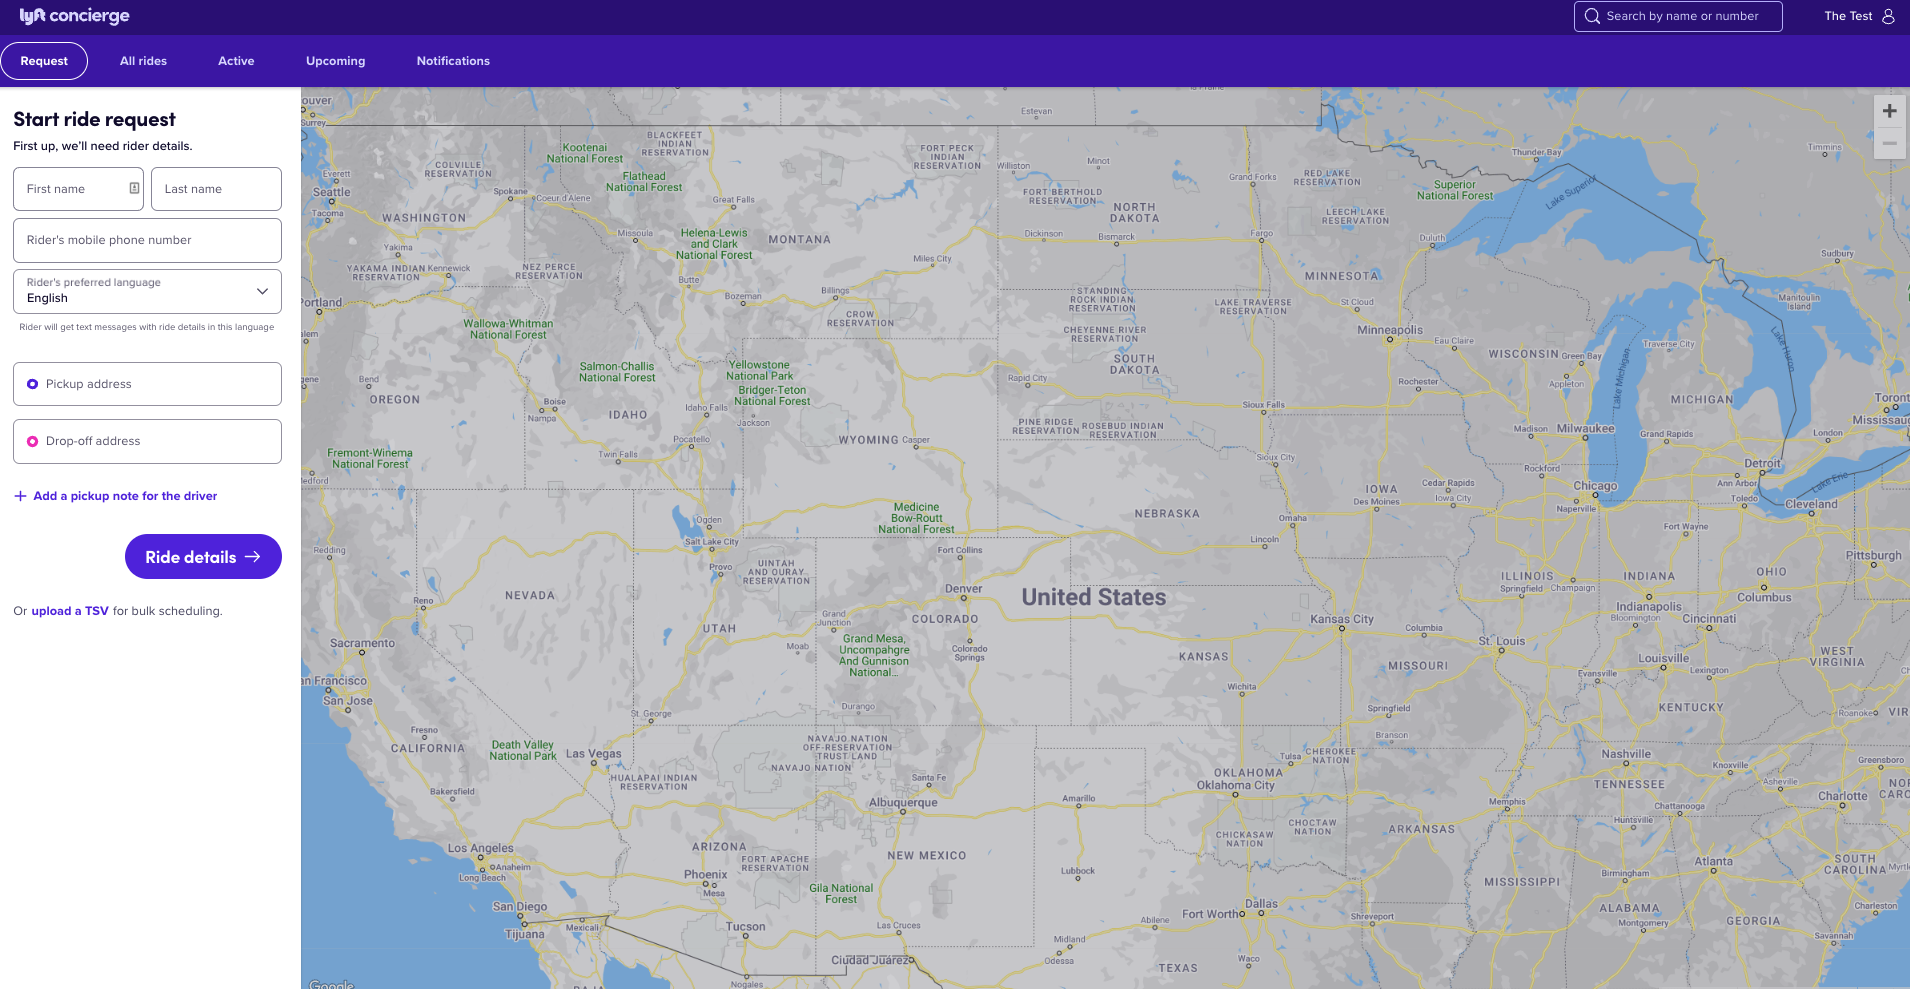Open Rider's preferred language dropdown

tap(147, 291)
